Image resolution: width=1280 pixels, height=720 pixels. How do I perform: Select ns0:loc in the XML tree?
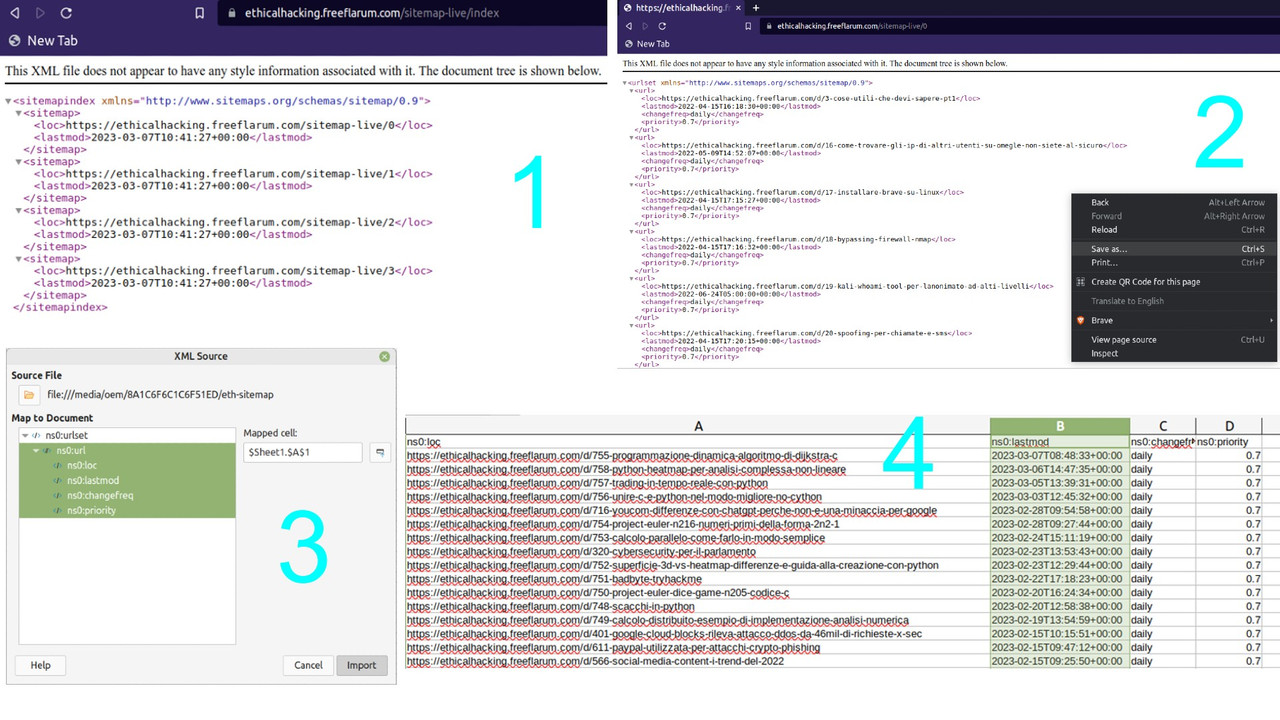82,466
